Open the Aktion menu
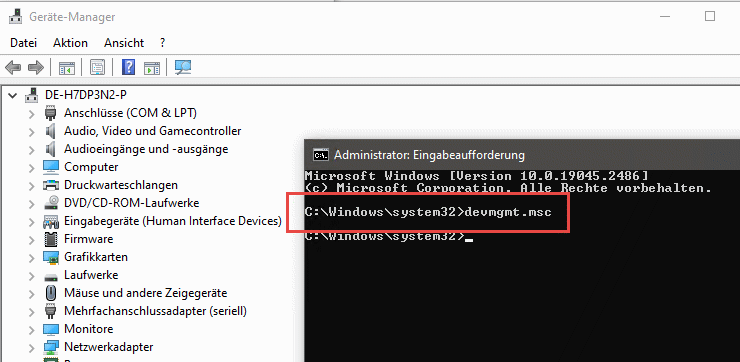 coord(70,43)
